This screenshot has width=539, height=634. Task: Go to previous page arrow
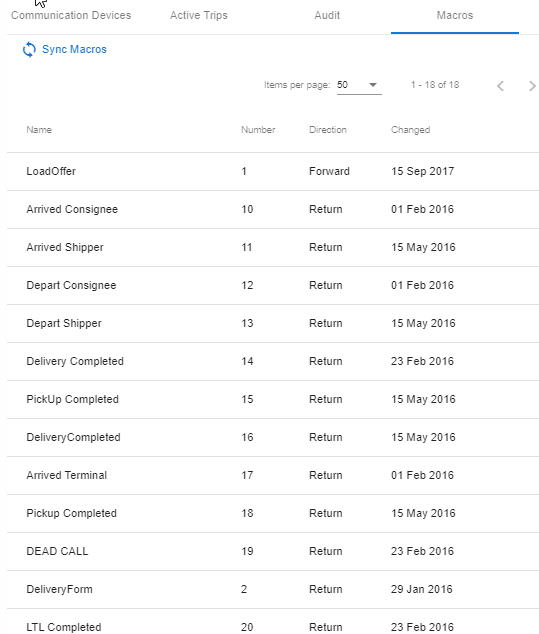tap(500, 86)
